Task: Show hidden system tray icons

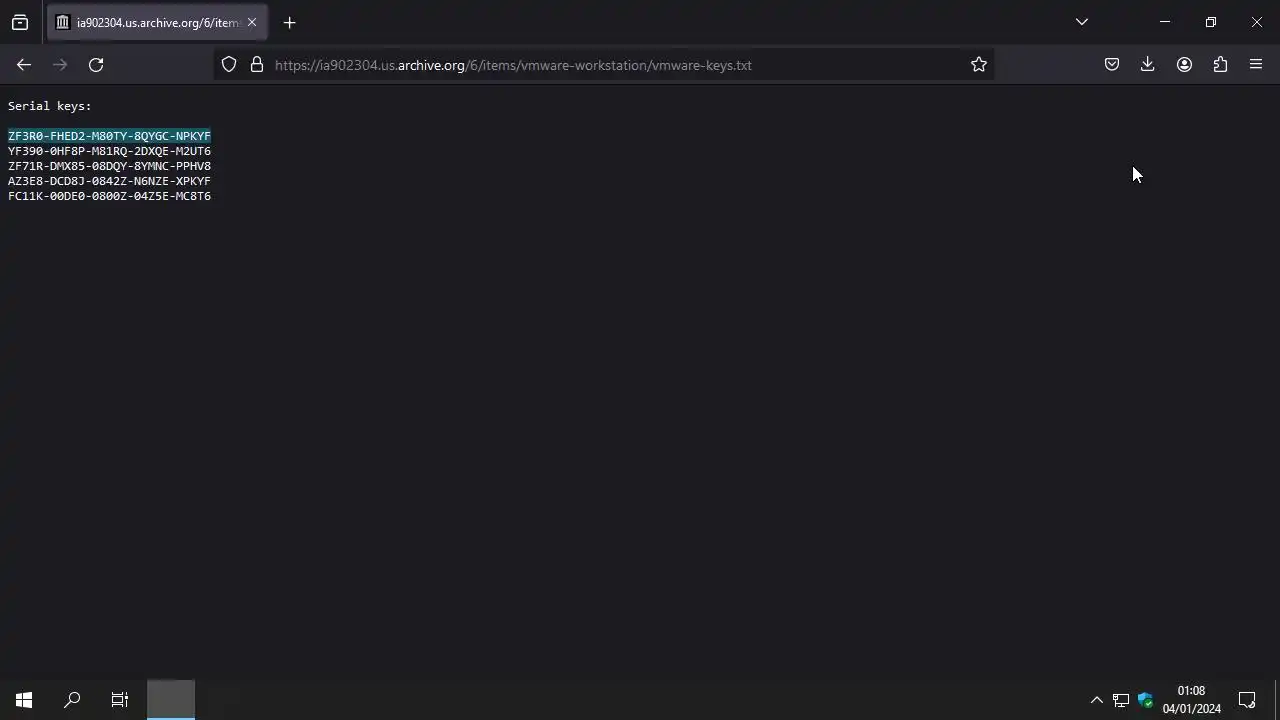Action: (x=1096, y=700)
